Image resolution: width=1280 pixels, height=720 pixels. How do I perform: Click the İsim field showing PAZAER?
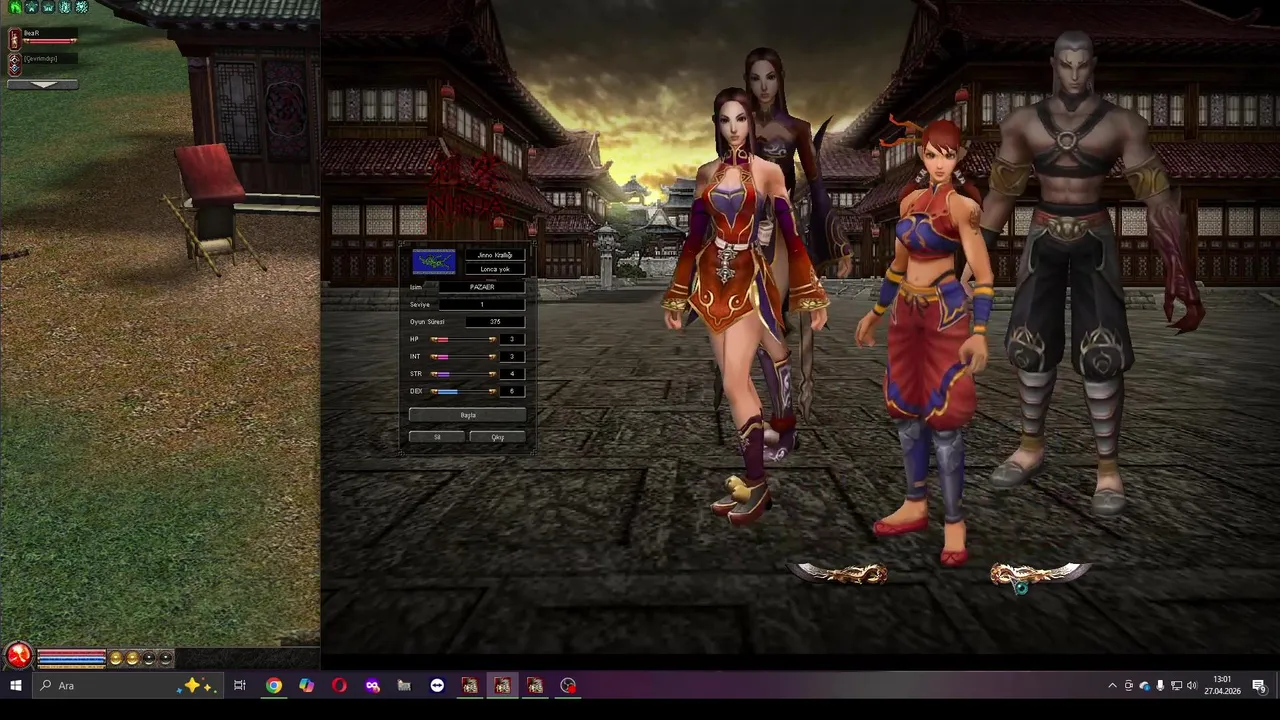coord(482,287)
